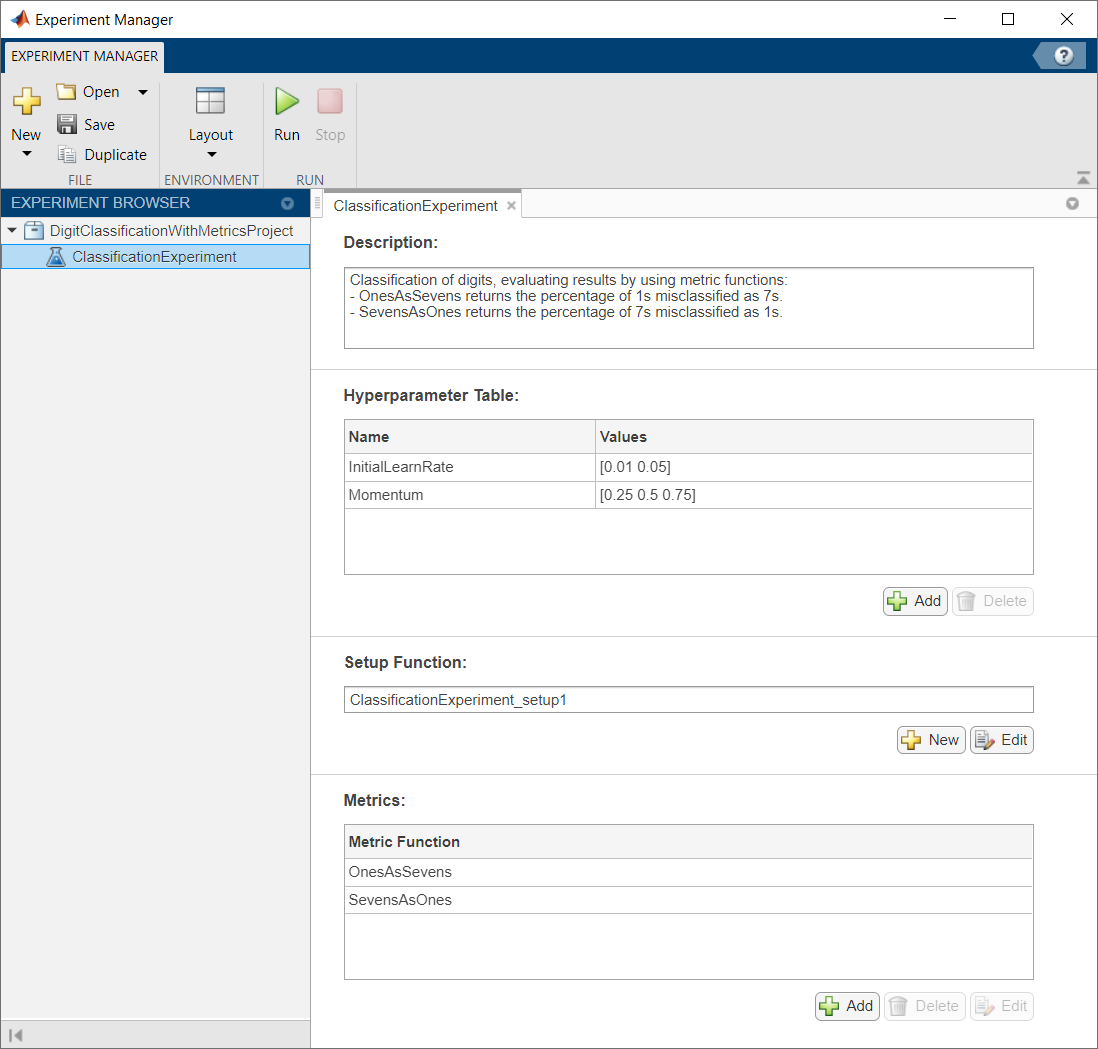Add a hyperparameter with the Add button
The image size is (1098, 1049).
(915, 602)
